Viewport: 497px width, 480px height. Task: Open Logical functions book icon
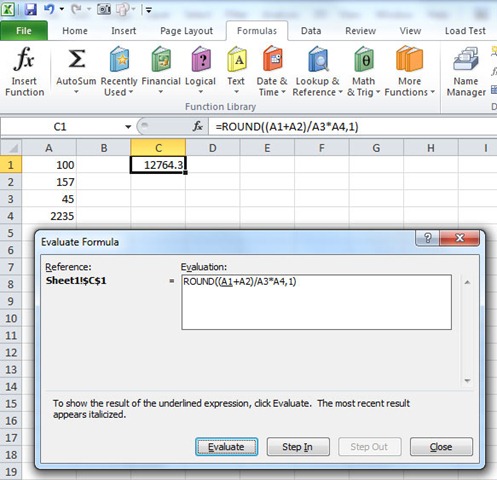201,59
